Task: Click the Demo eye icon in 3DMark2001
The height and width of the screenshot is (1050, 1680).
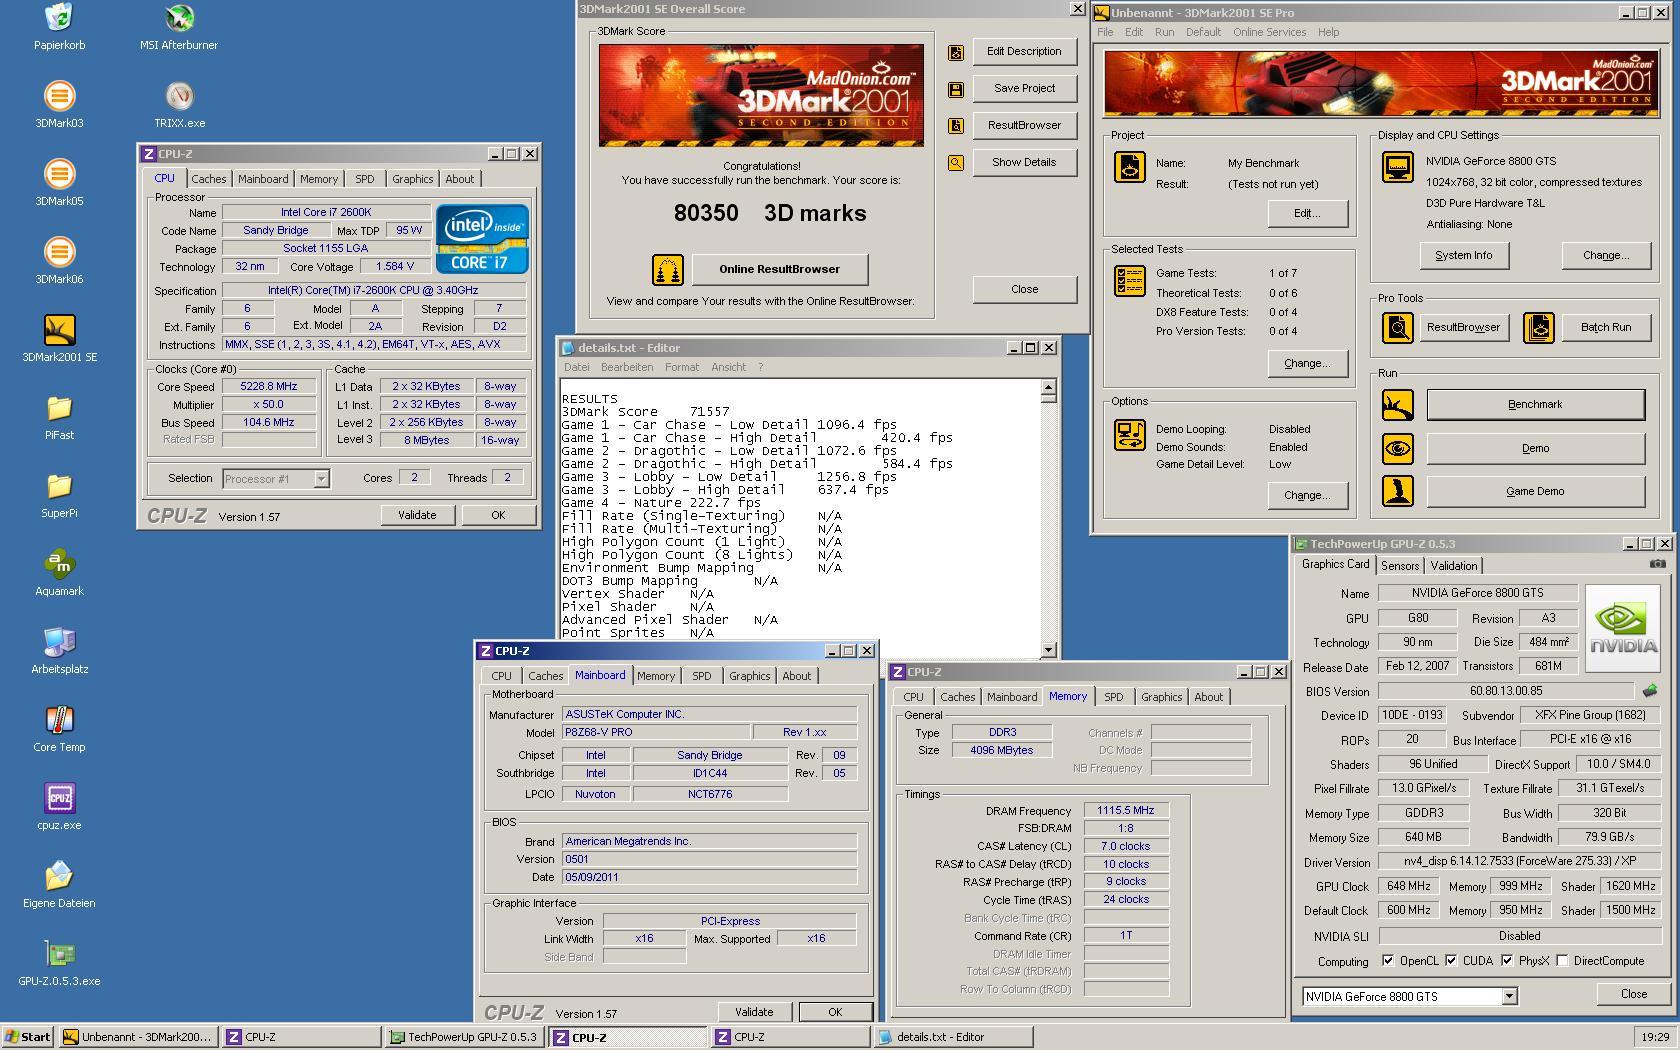Action: coord(1398,448)
